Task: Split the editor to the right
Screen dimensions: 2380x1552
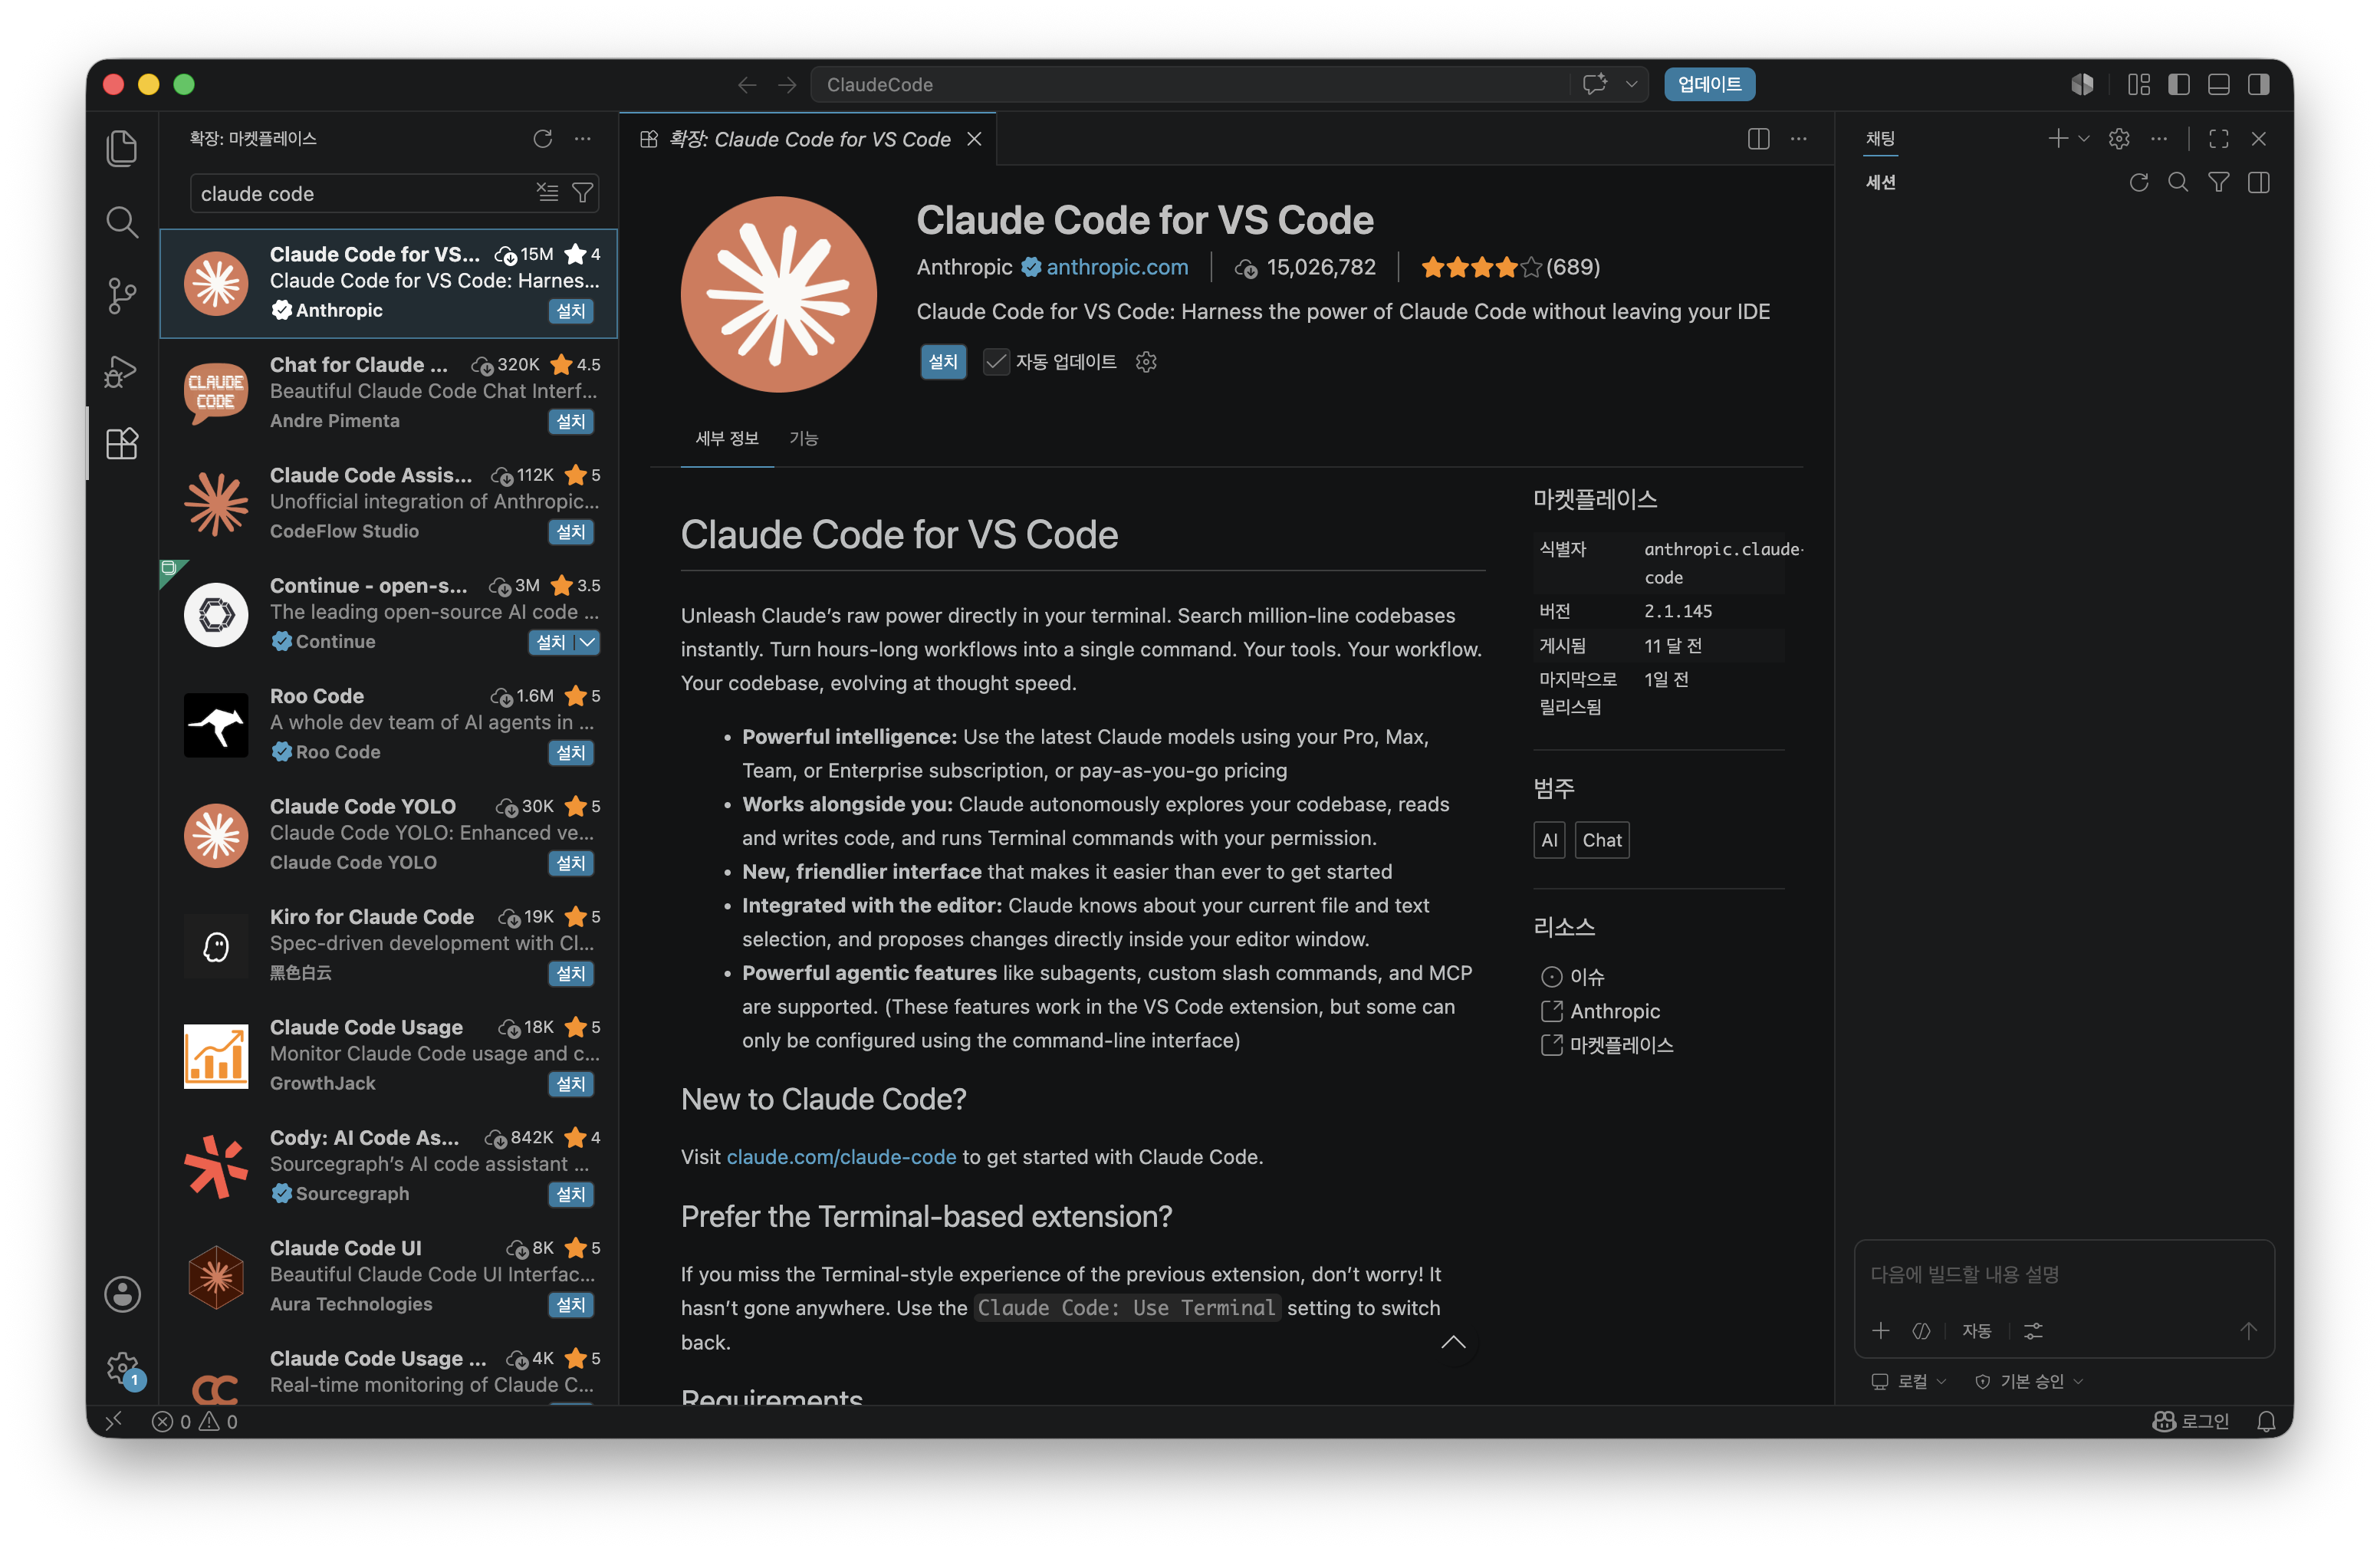Action: pyautogui.click(x=1759, y=139)
